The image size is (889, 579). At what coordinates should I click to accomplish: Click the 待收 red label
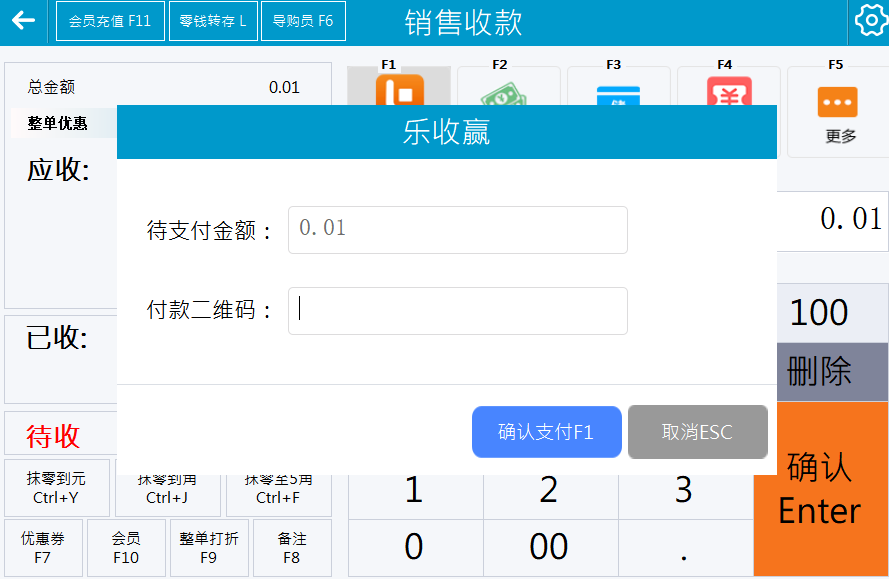[x=53, y=437]
